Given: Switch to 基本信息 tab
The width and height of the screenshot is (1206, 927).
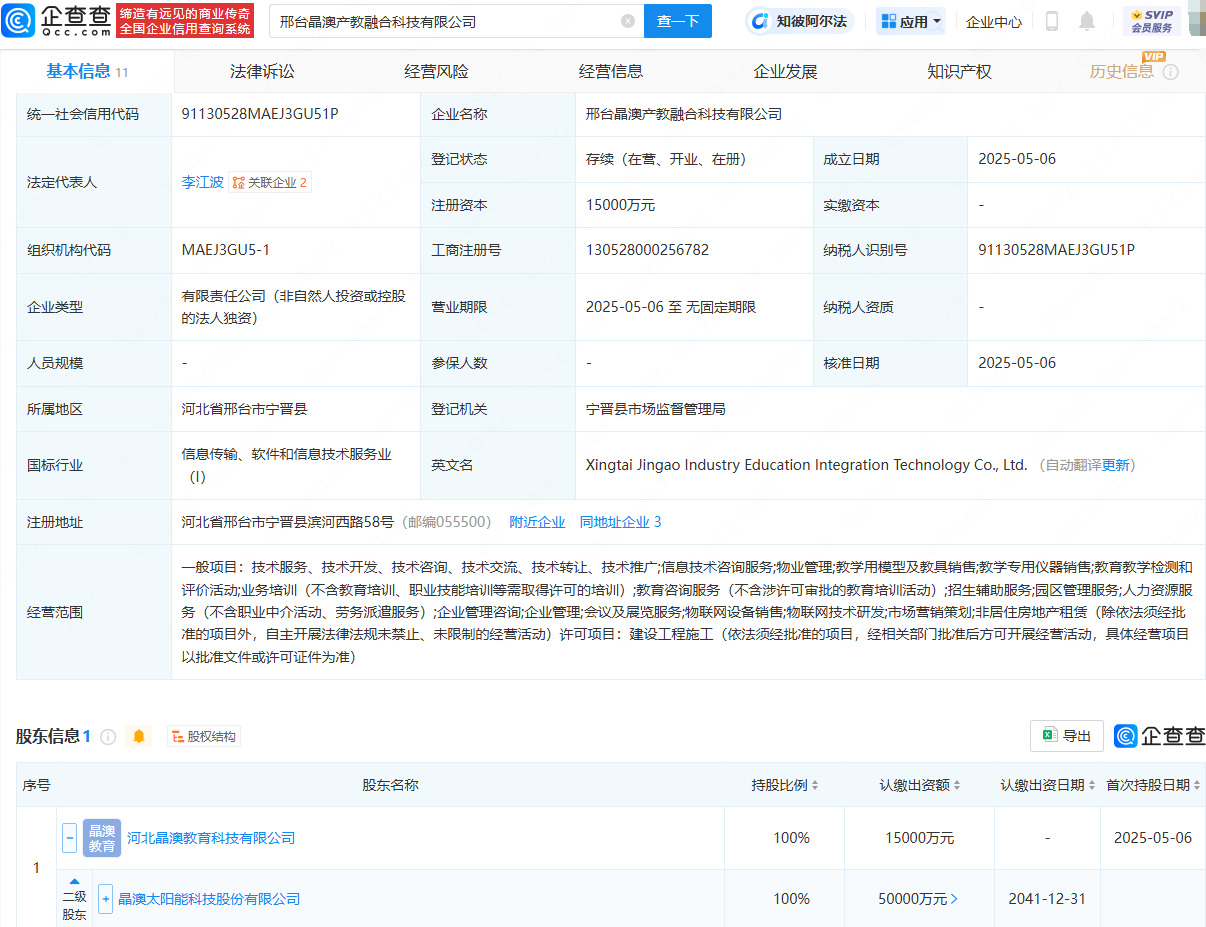Looking at the screenshot, I should tap(87, 71).
